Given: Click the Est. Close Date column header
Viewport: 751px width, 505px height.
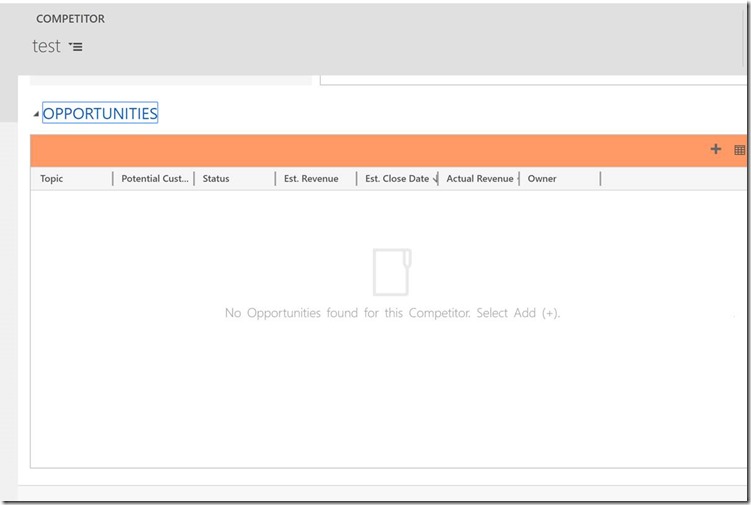Looking at the screenshot, I should coord(396,179).
